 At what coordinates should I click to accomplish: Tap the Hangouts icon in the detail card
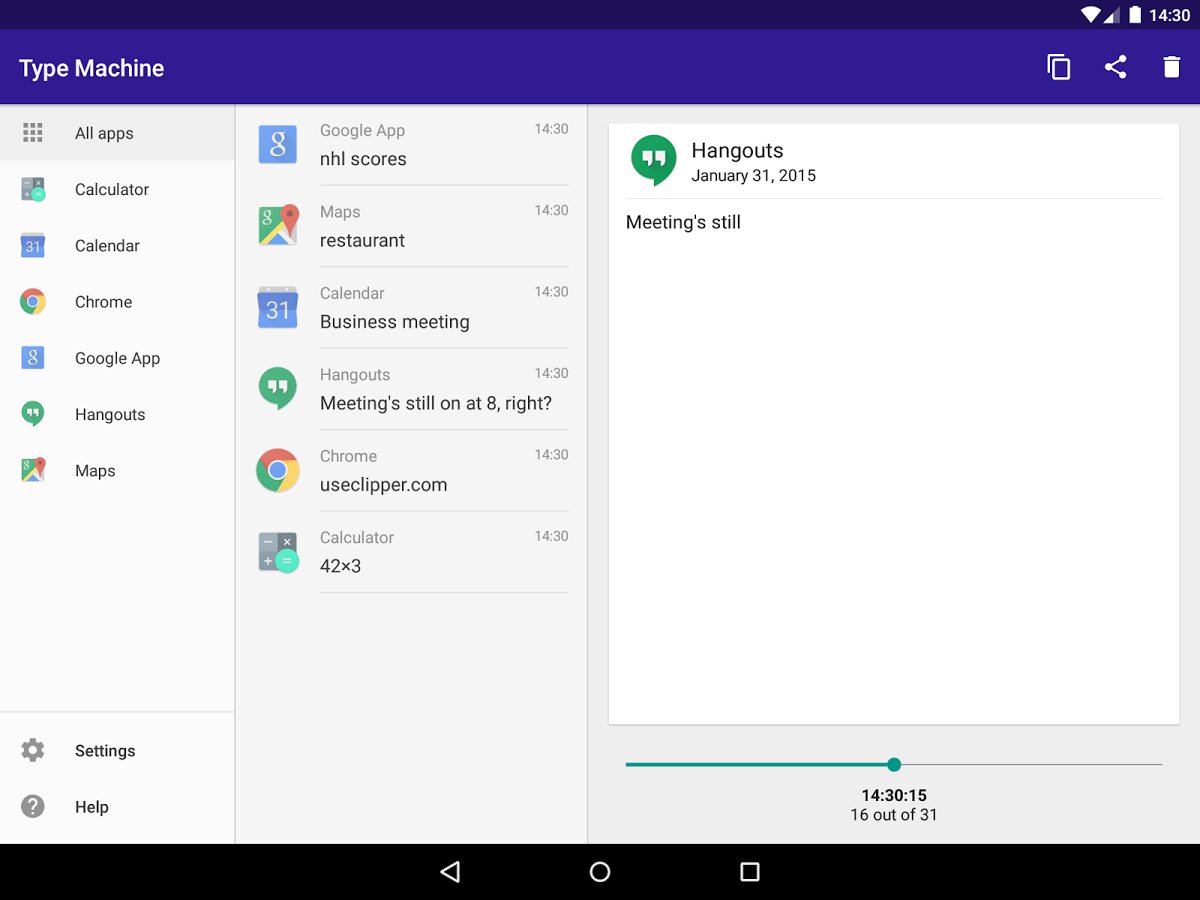[653, 160]
